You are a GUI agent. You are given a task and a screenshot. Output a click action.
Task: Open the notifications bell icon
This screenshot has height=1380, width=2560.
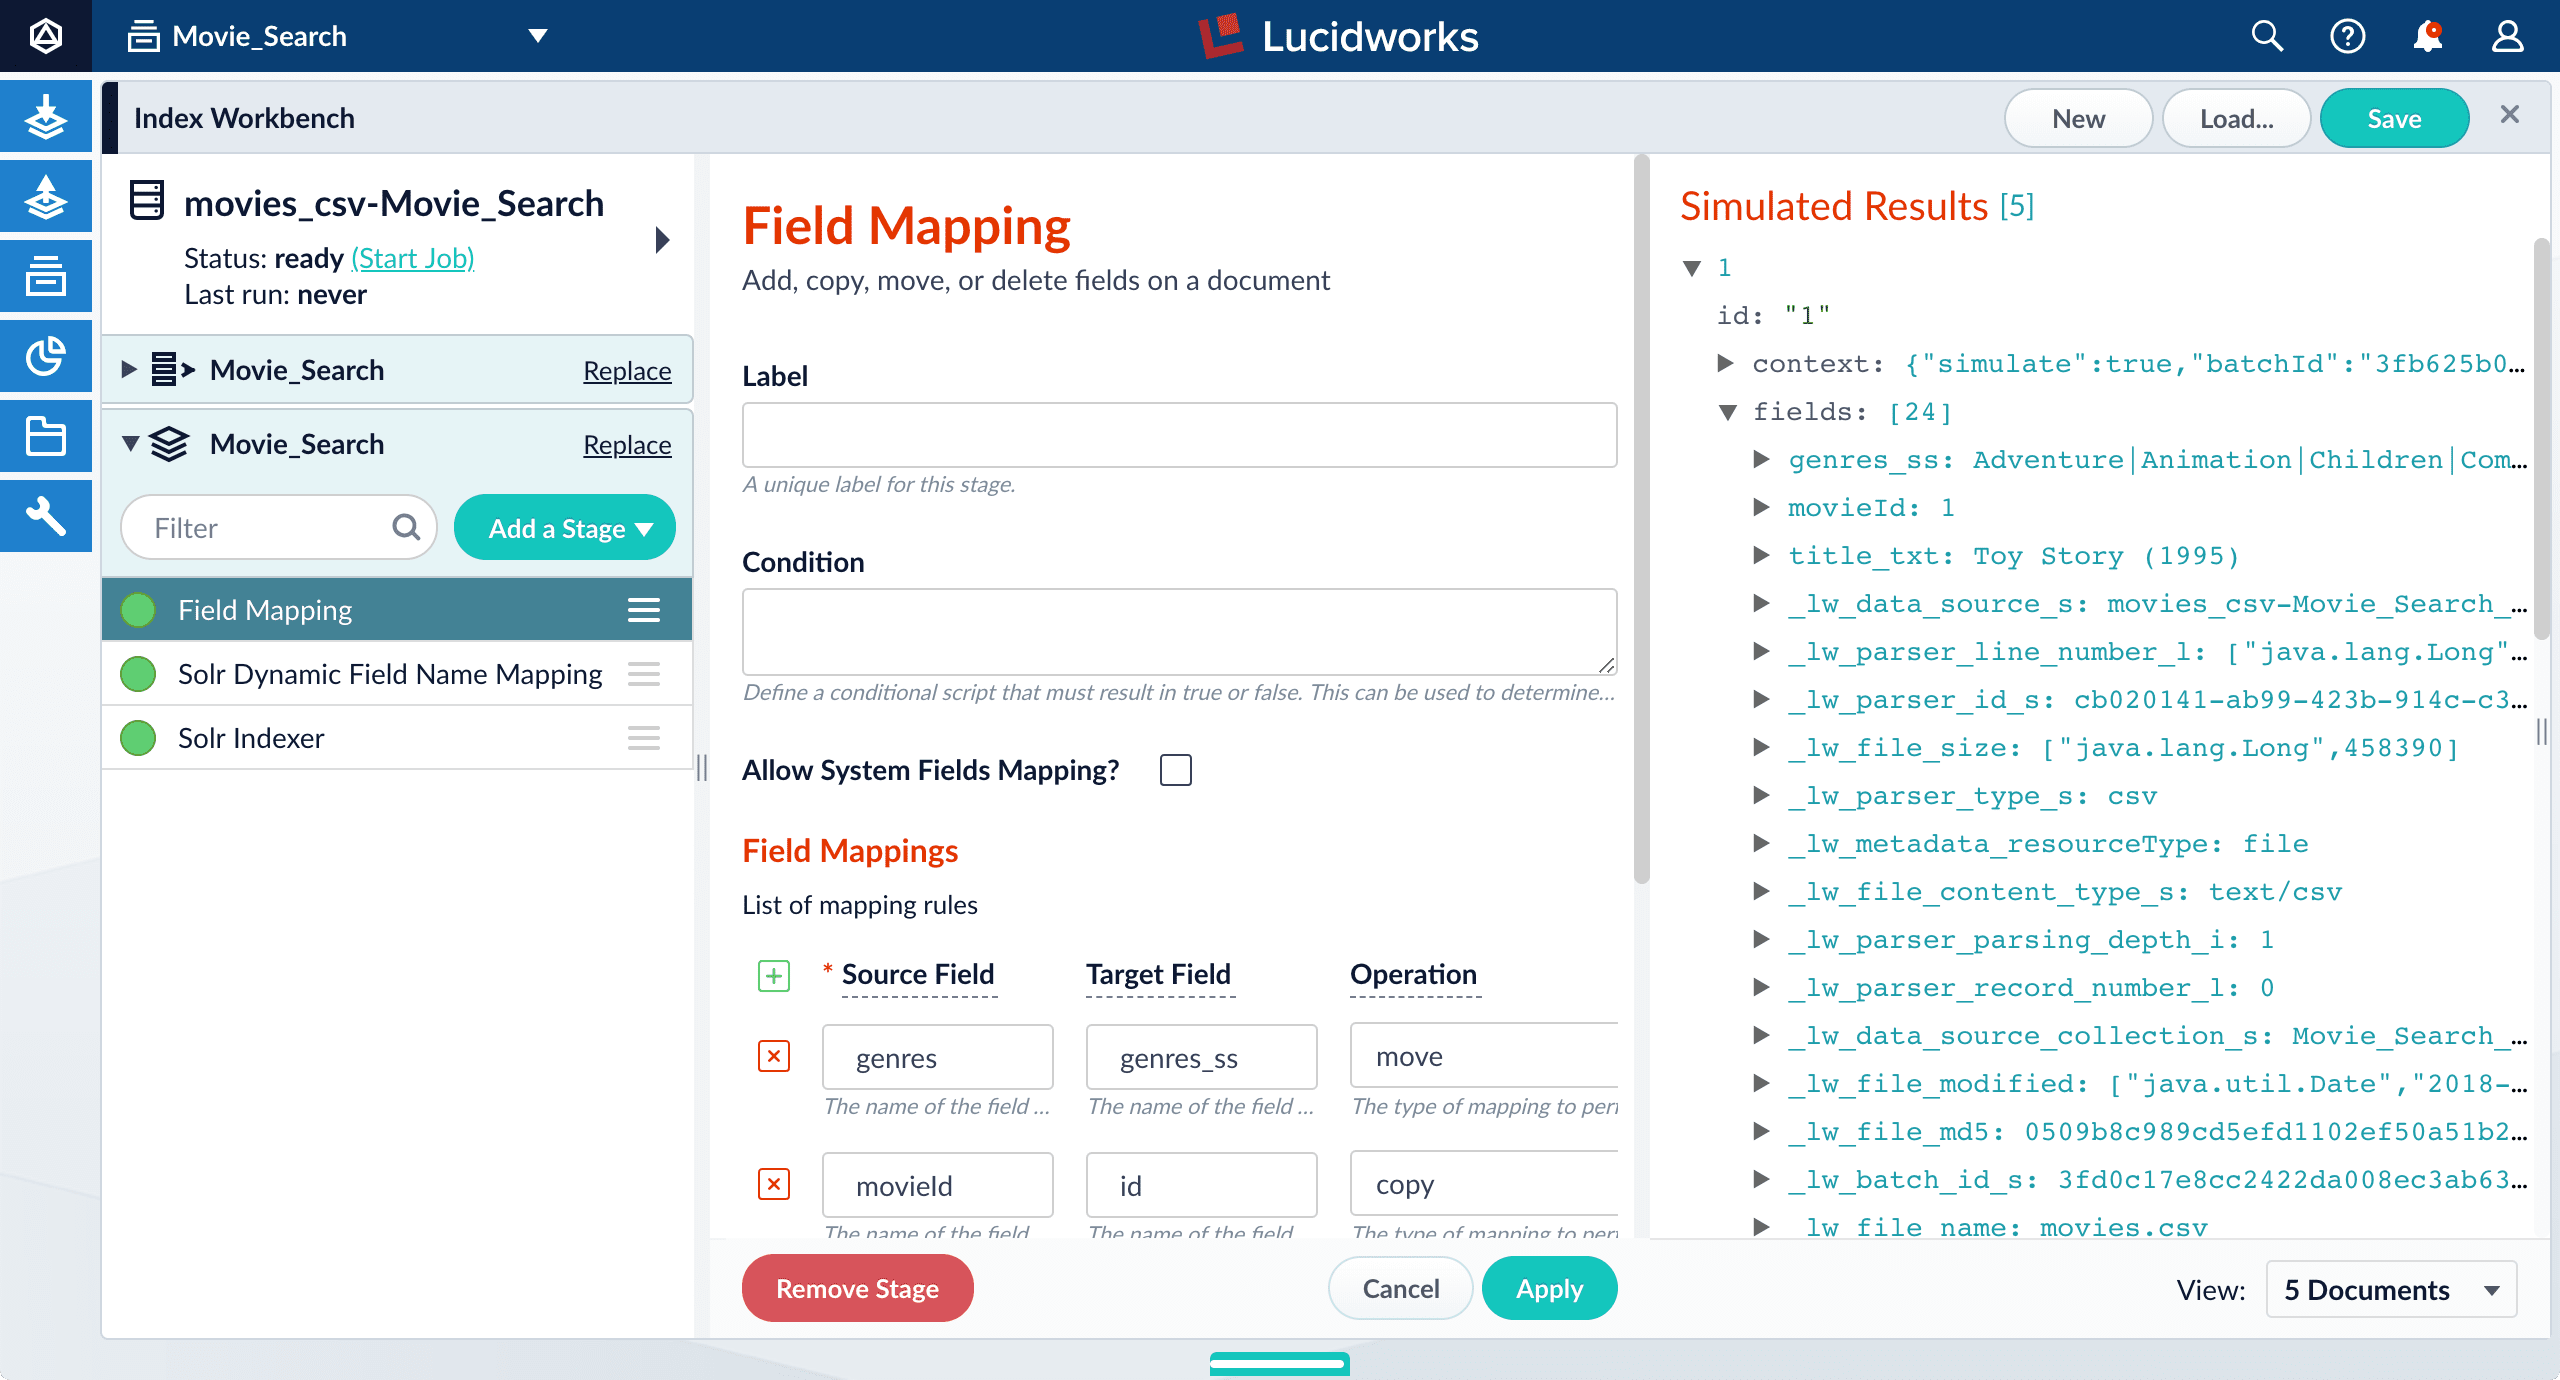[x=2427, y=37]
